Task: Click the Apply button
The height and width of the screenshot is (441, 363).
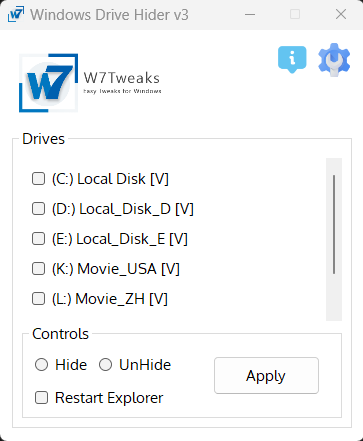Action: pyautogui.click(x=266, y=376)
